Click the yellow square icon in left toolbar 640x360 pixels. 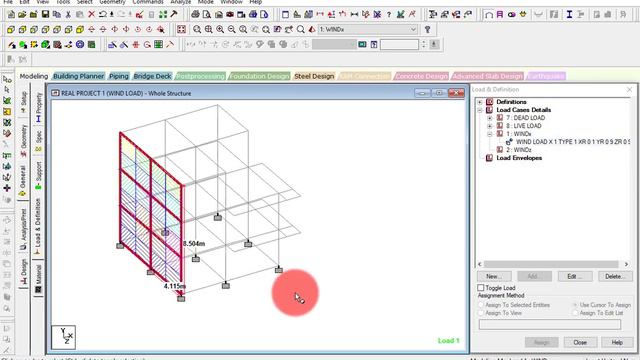coord(7,111)
